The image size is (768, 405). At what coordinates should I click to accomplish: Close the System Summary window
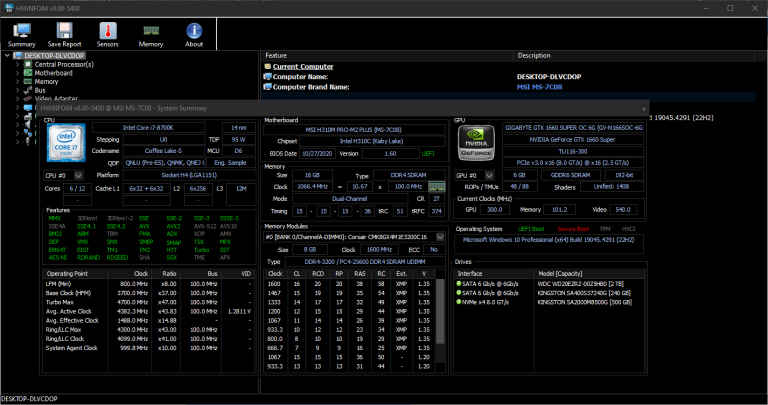(x=644, y=107)
